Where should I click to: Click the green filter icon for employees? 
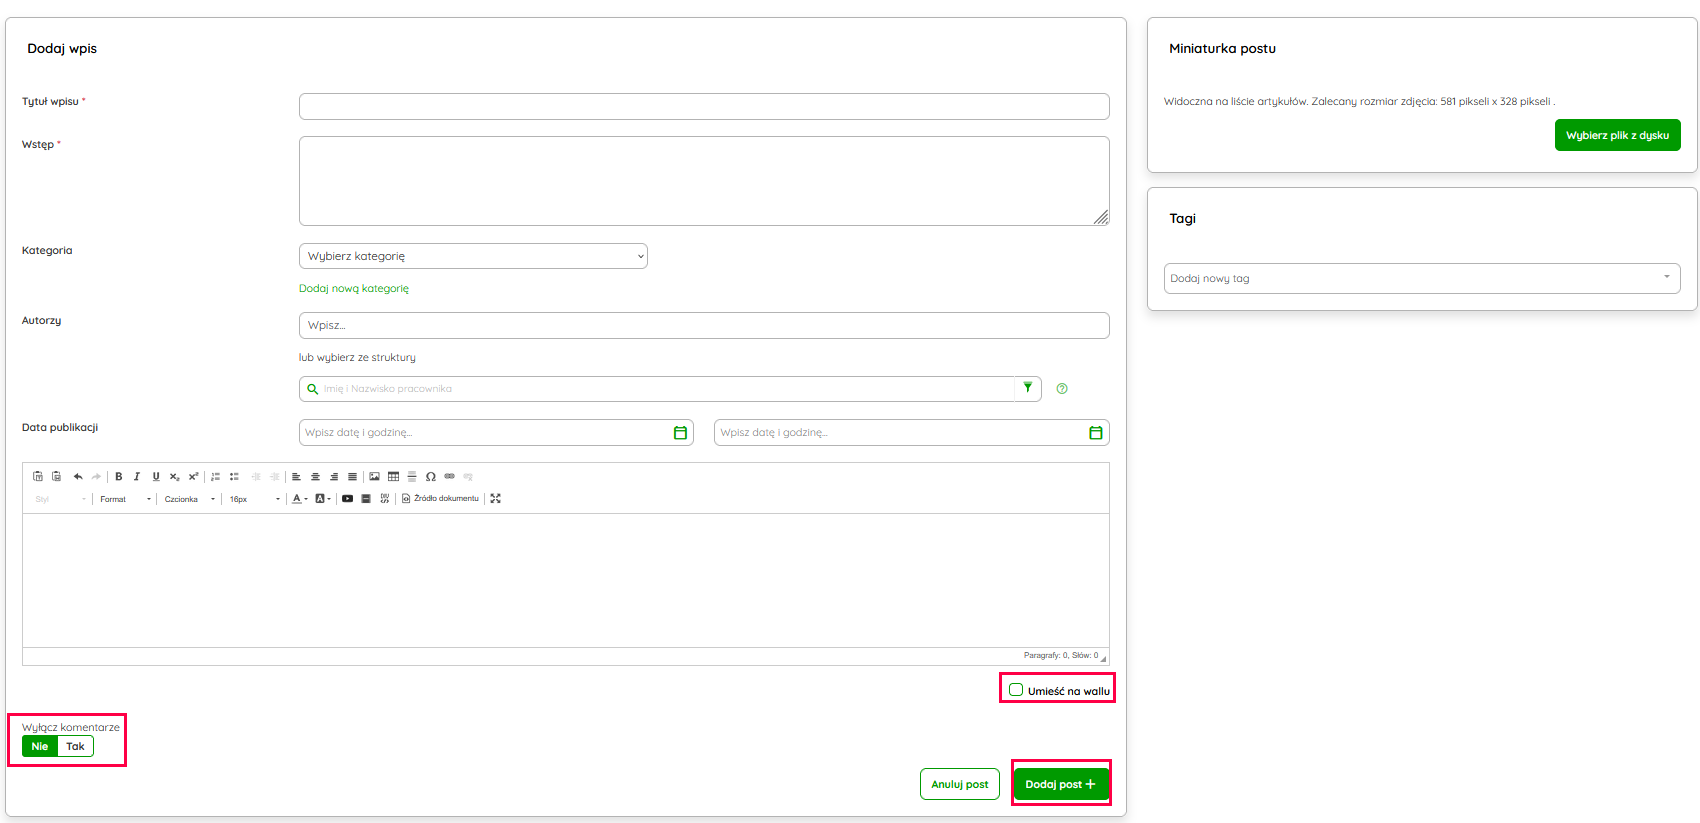pyautogui.click(x=1027, y=388)
